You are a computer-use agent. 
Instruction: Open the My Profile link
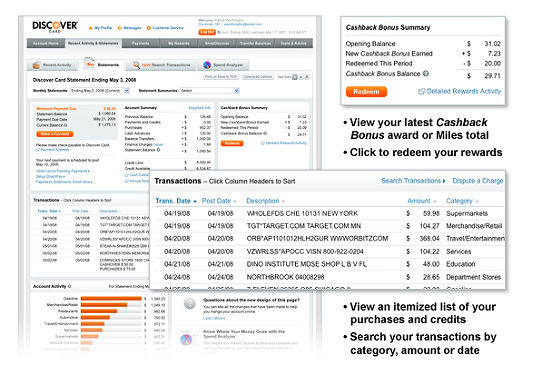click(103, 28)
